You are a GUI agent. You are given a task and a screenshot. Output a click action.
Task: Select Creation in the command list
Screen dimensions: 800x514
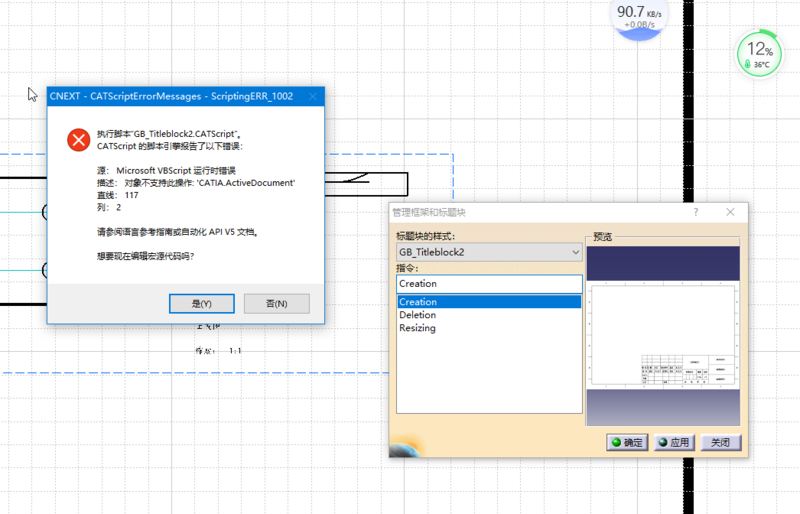point(488,302)
